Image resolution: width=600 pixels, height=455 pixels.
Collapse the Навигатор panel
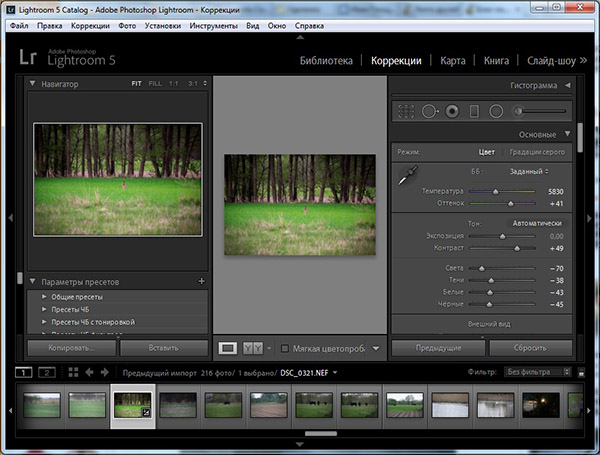click(33, 84)
